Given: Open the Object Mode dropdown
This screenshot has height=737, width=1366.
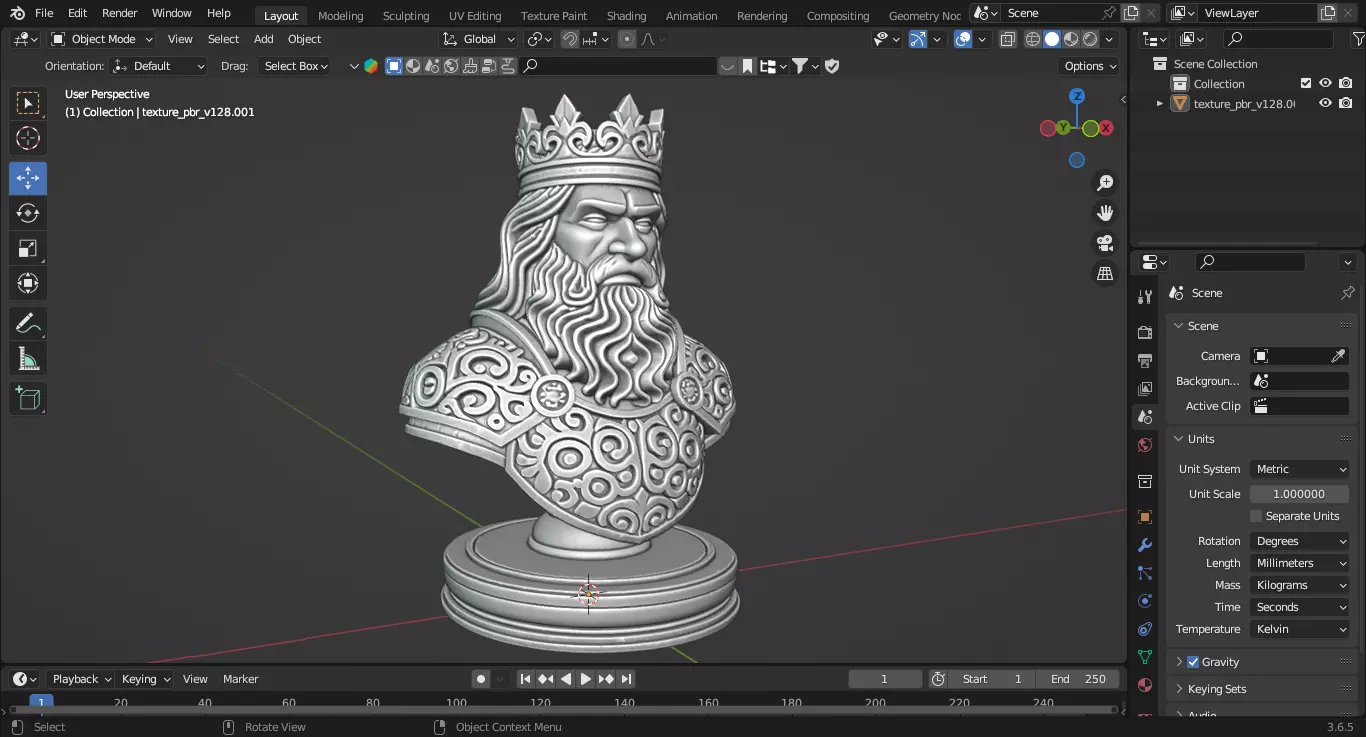Looking at the screenshot, I should [102, 39].
